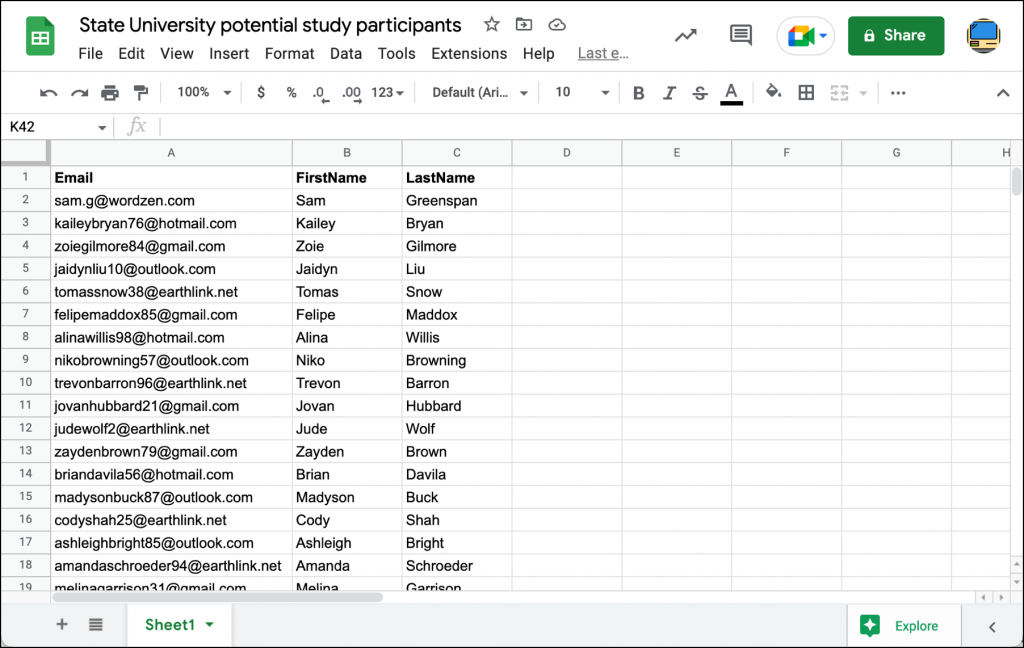Open the Insert menu

tap(229, 54)
